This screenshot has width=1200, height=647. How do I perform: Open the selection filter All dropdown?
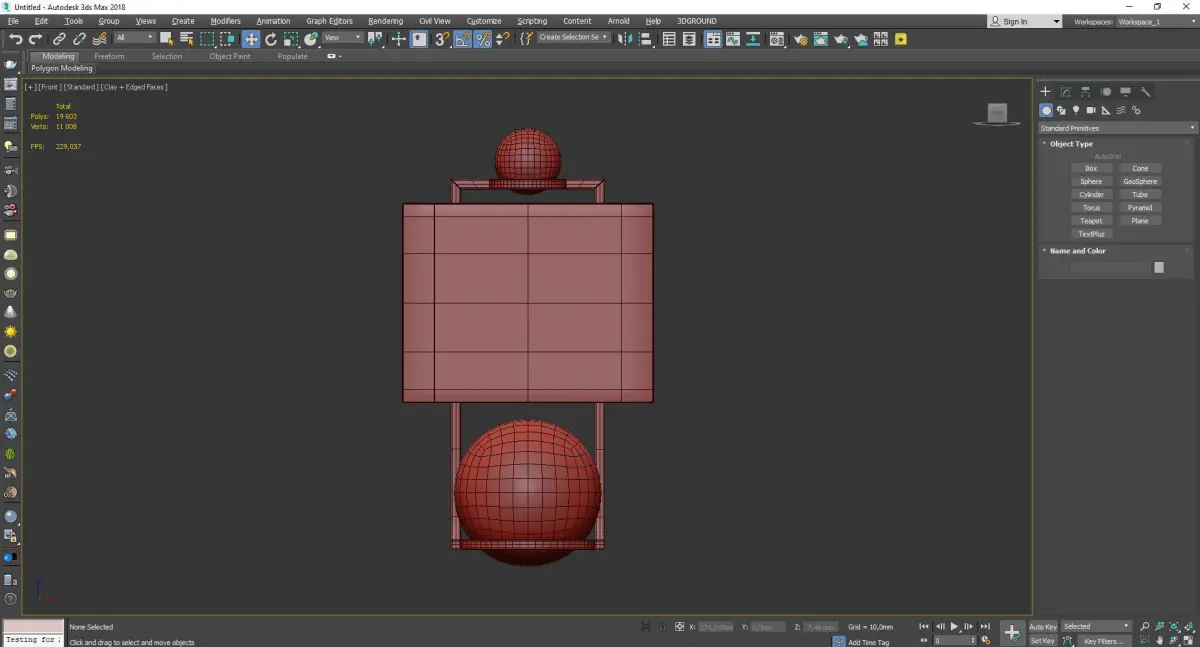133,38
